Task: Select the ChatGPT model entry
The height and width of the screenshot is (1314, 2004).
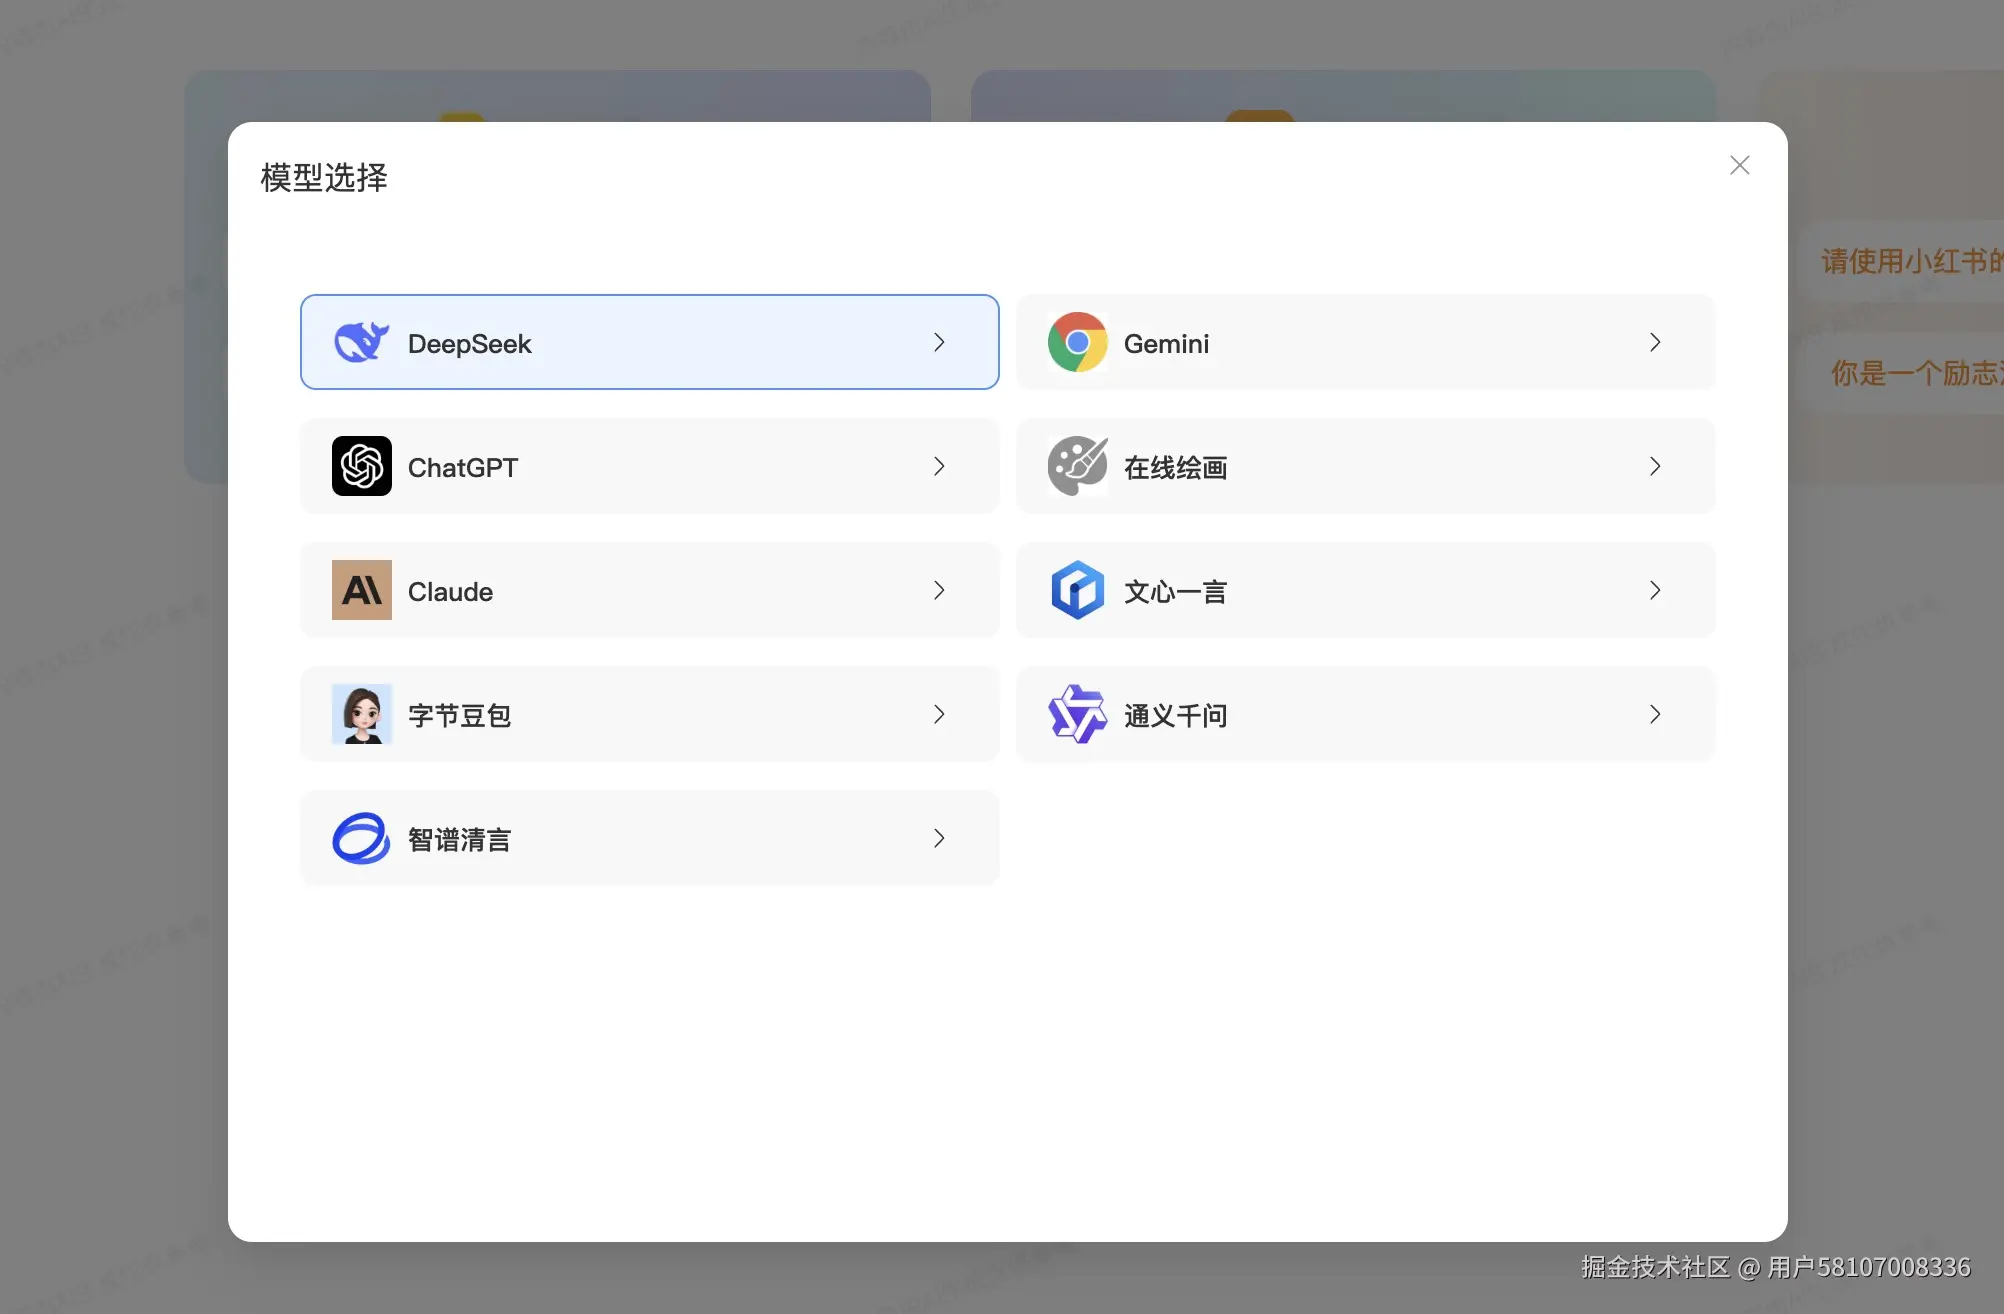Action: [x=650, y=466]
